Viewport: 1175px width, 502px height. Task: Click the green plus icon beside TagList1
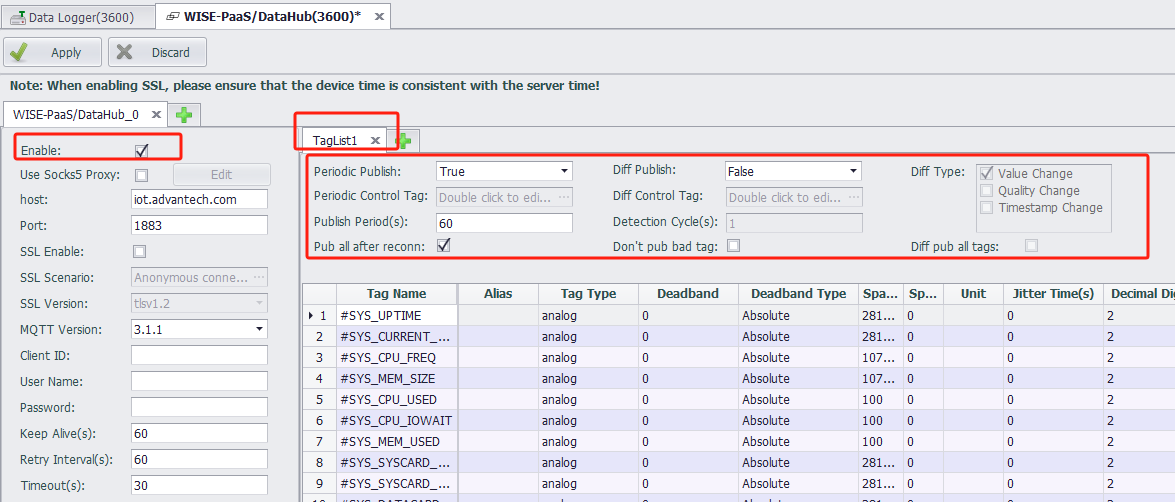(404, 141)
